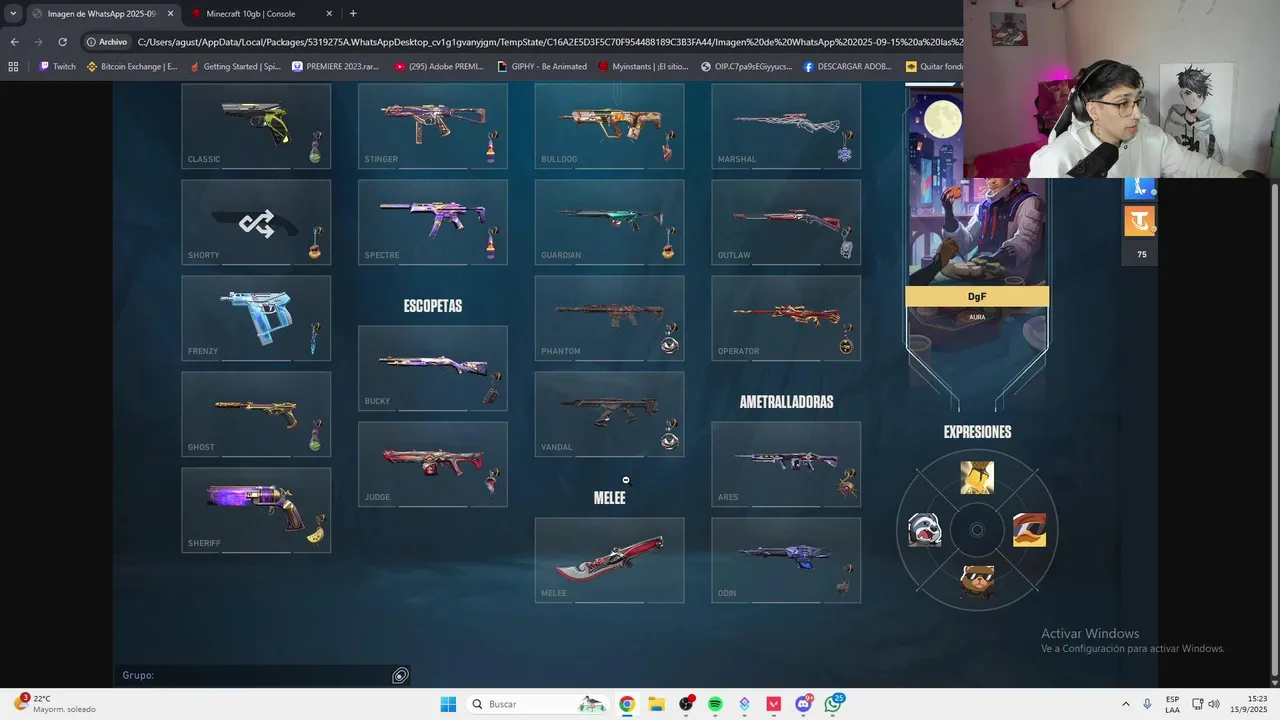1280x720 pixels.
Task: Select the Frenzy weapon card
Action: pos(256,318)
